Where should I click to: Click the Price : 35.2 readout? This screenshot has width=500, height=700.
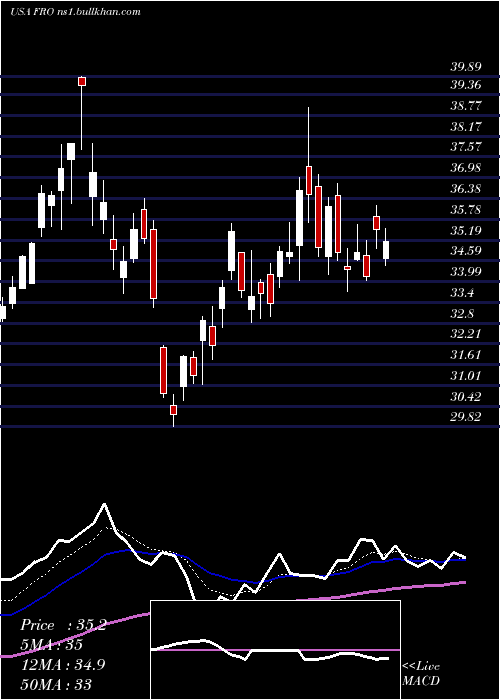coord(63,625)
